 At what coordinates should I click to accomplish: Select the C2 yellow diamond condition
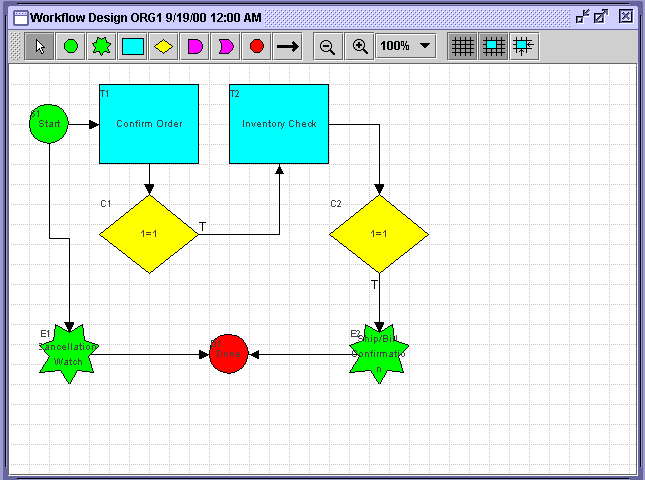pyautogui.click(x=379, y=234)
